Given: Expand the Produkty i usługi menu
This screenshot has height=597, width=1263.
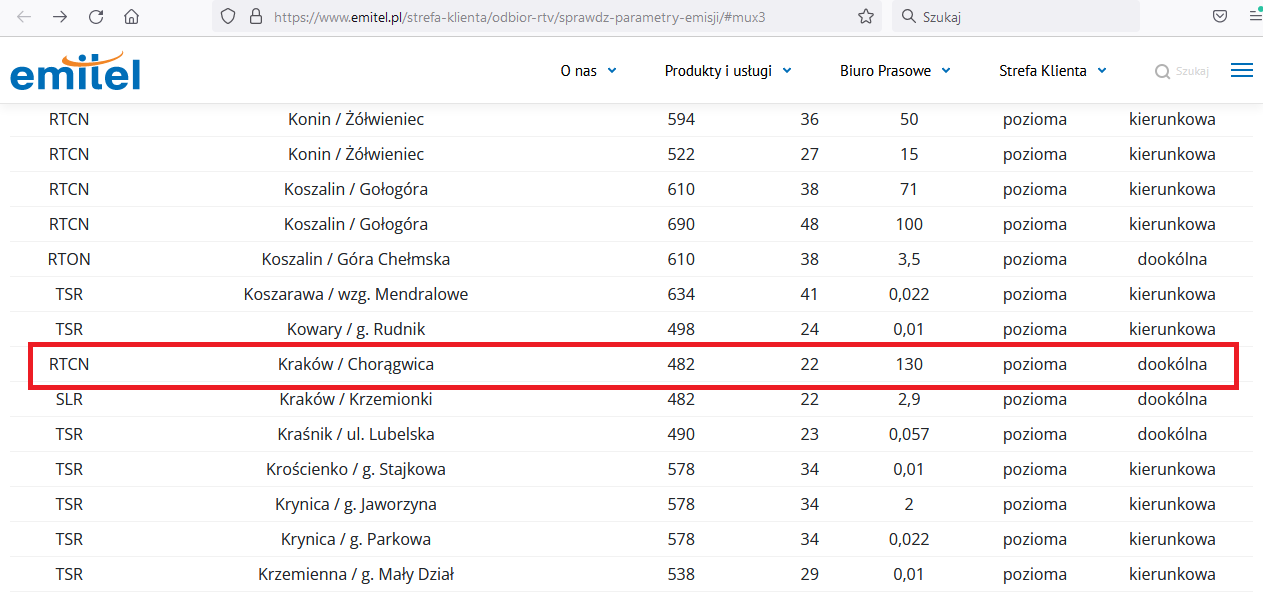Looking at the screenshot, I should click(x=728, y=71).
